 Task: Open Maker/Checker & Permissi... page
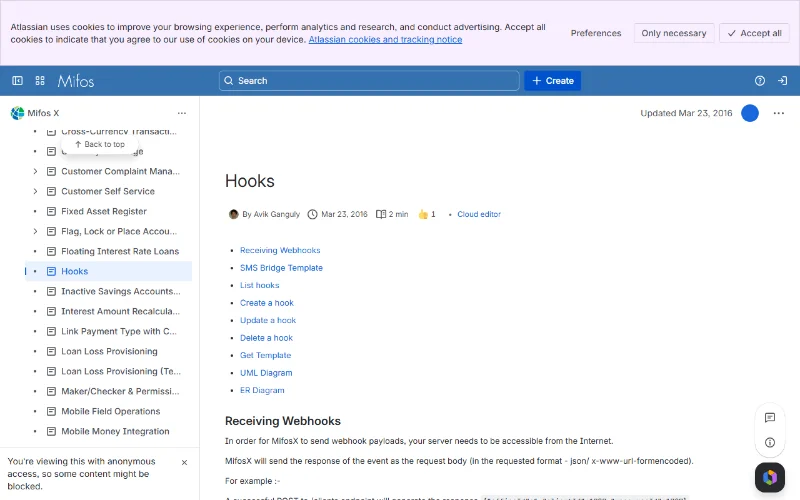(x=120, y=391)
